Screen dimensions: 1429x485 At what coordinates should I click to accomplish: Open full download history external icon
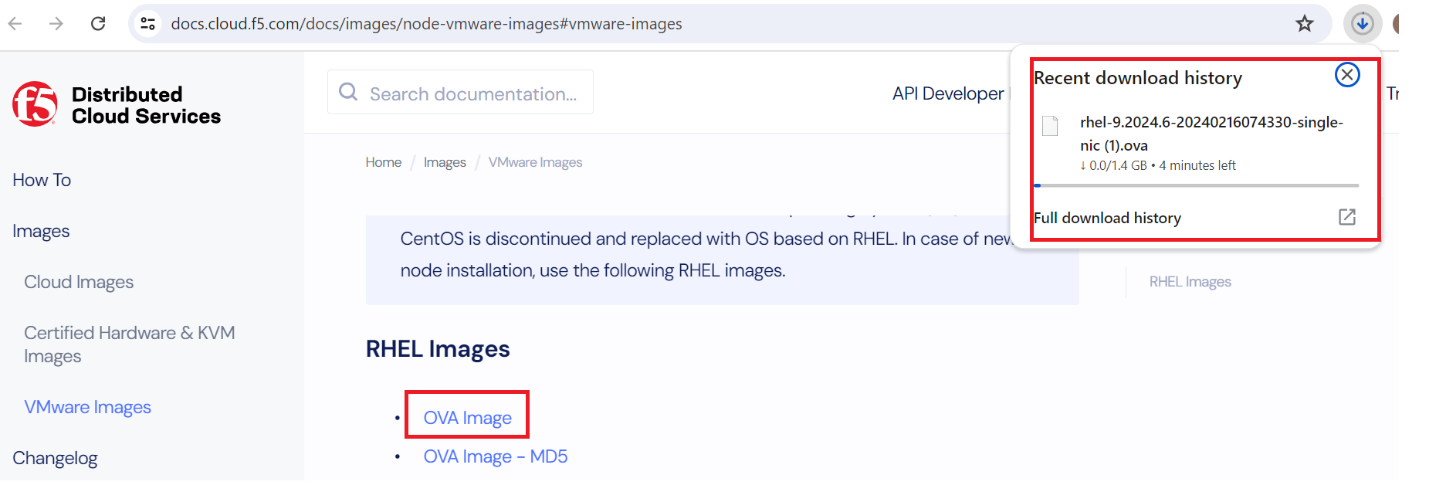[1347, 217]
